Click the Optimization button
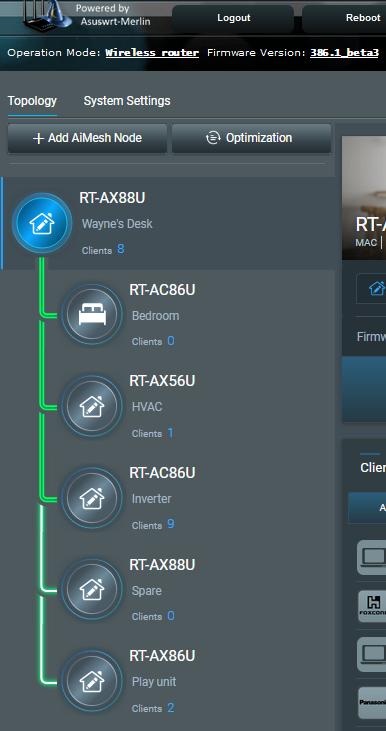 coord(251,138)
